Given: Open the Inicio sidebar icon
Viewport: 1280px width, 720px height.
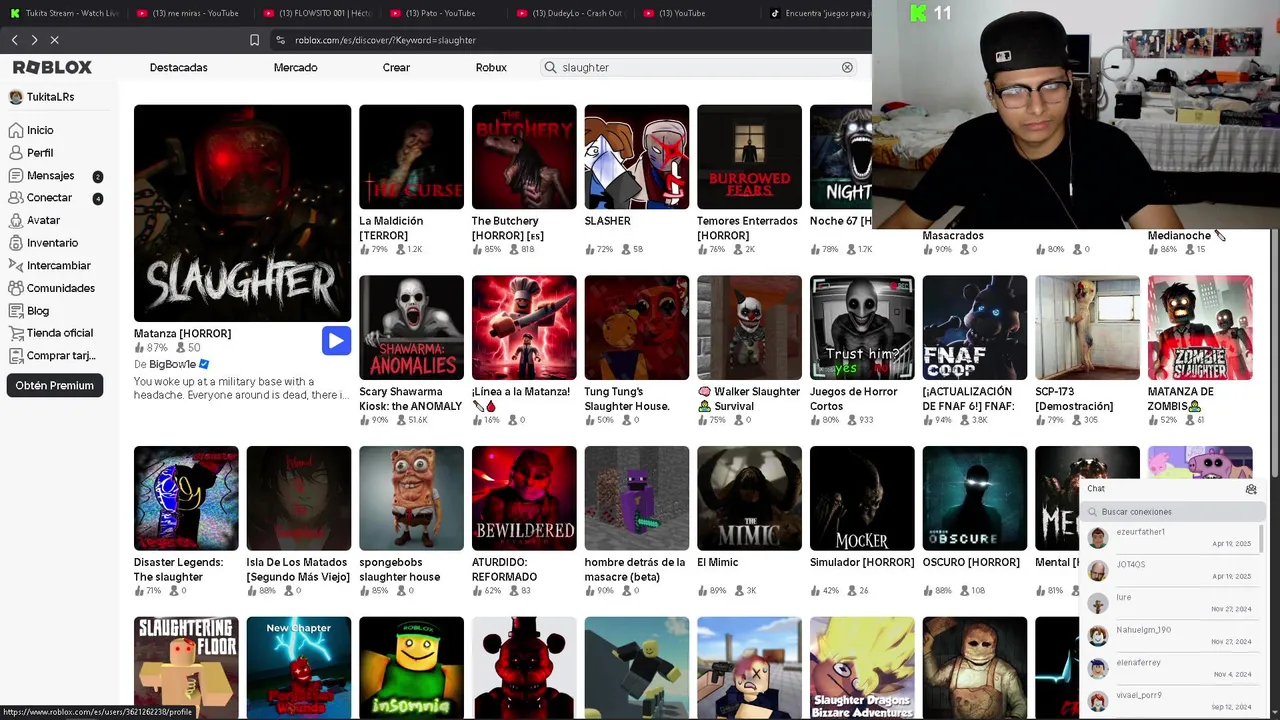Looking at the screenshot, I should [x=16, y=130].
